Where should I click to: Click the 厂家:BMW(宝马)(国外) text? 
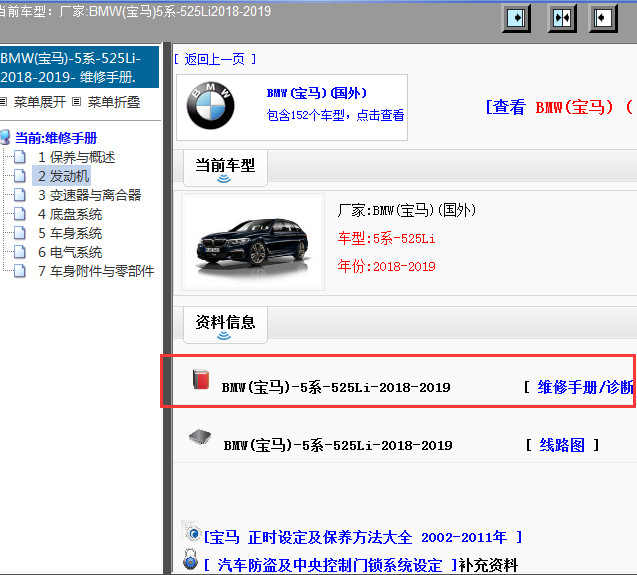click(x=407, y=210)
